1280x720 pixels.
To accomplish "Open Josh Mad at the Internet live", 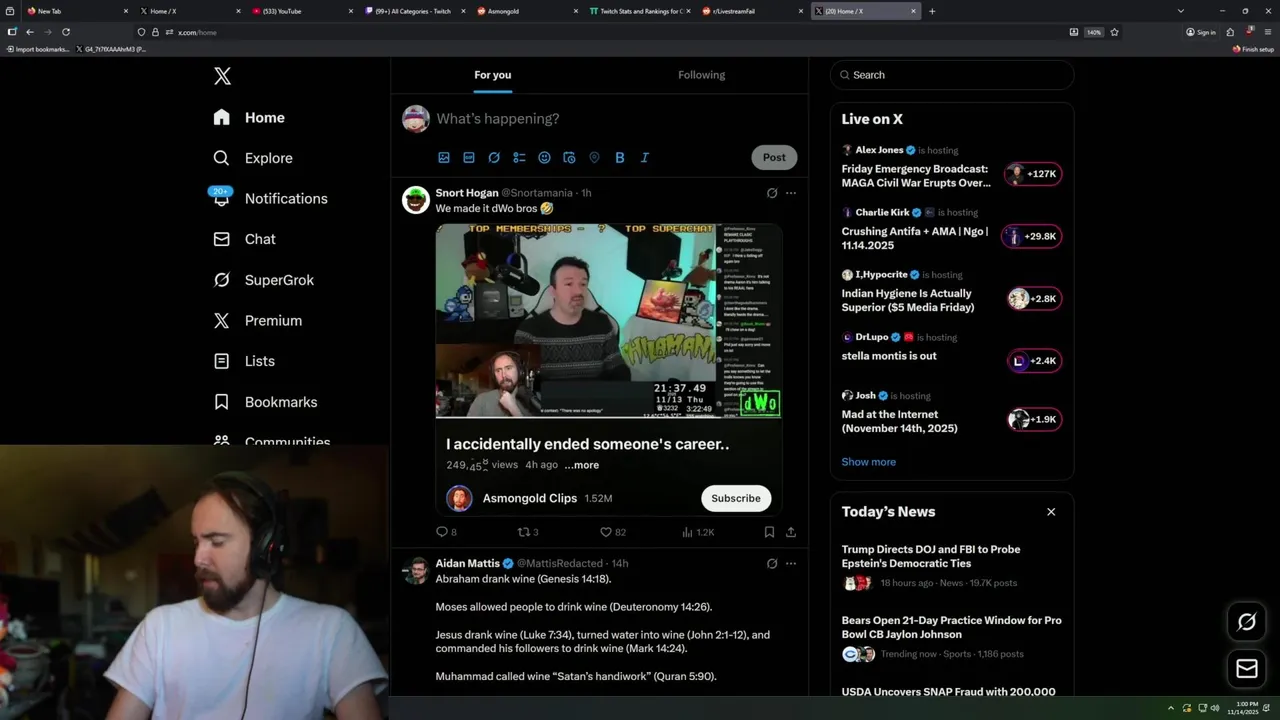I will click(x=952, y=413).
